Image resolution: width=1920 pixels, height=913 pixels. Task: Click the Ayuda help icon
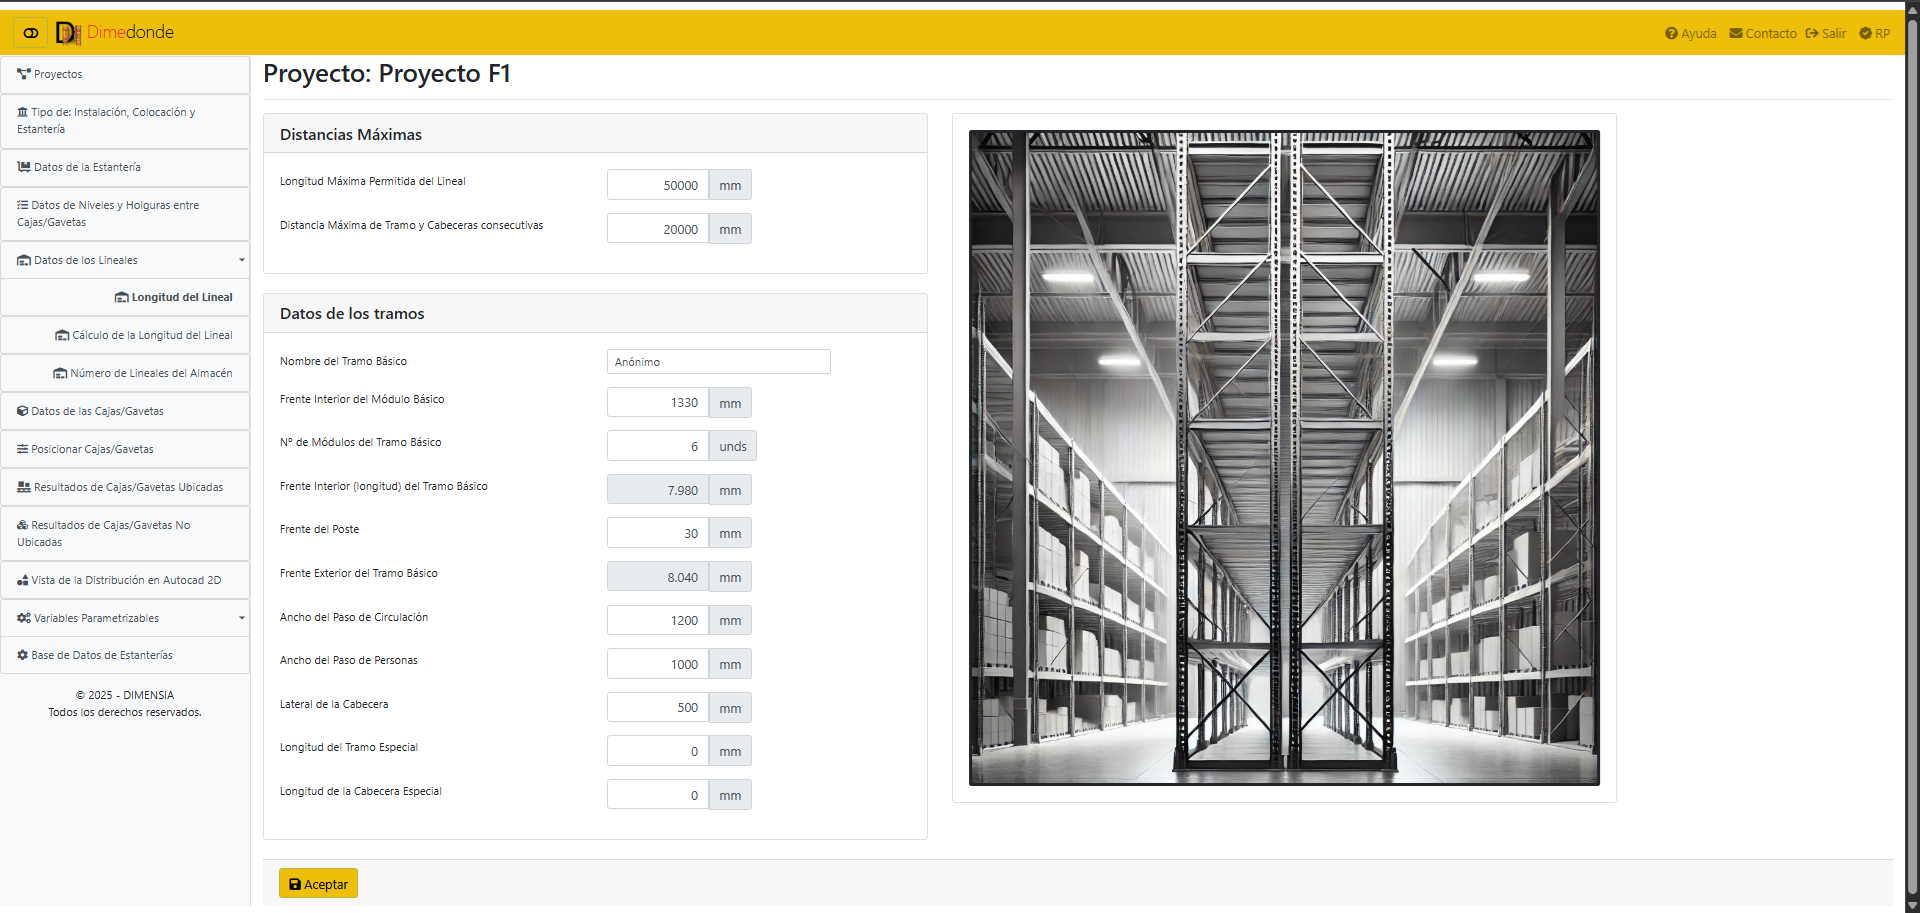1671,34
